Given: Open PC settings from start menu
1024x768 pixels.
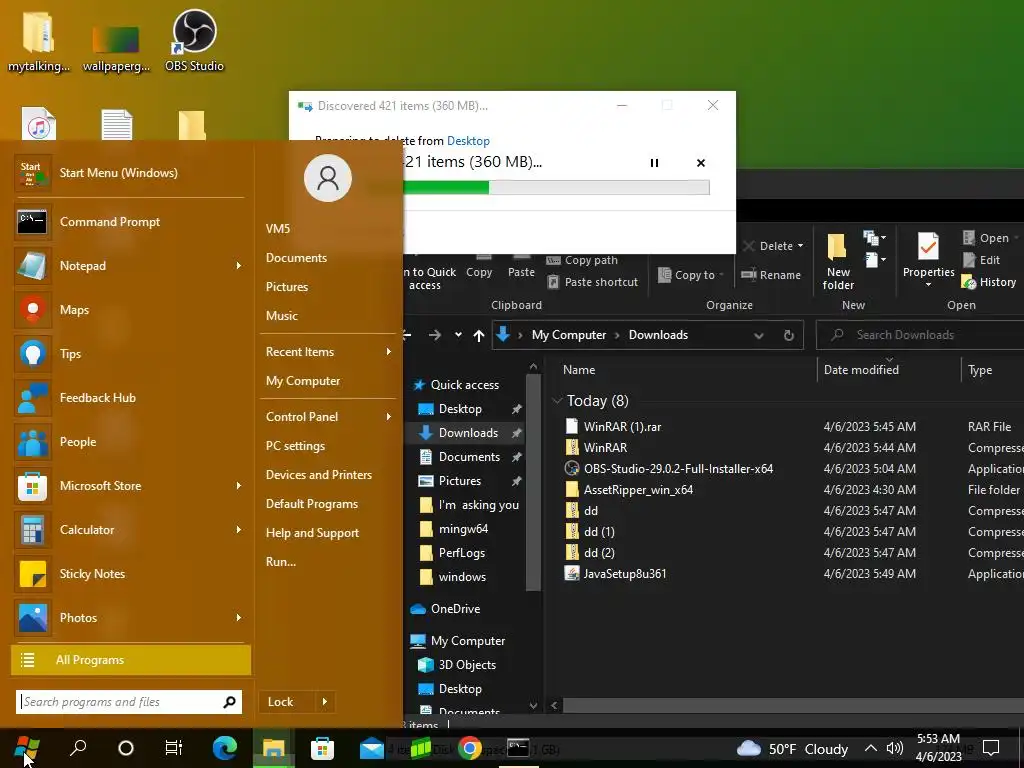Looking at the screenshot, I should (x=295, y=445).
